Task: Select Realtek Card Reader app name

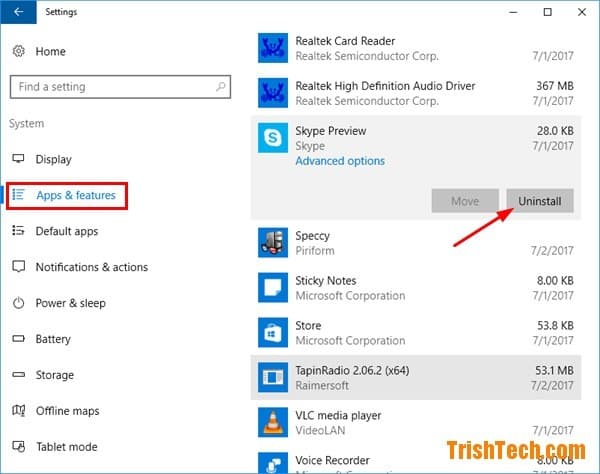Action: [345, 41]
